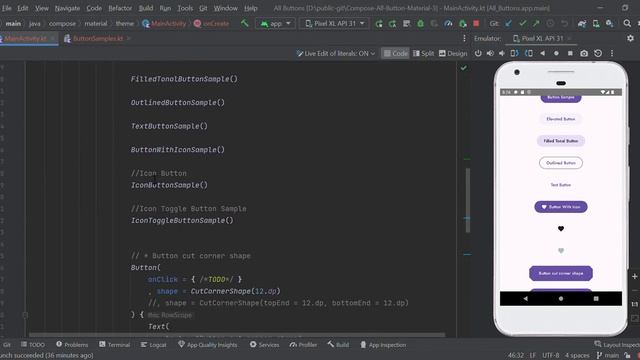Click the emulator toolbar Home circle

click(x=556, y=53)
